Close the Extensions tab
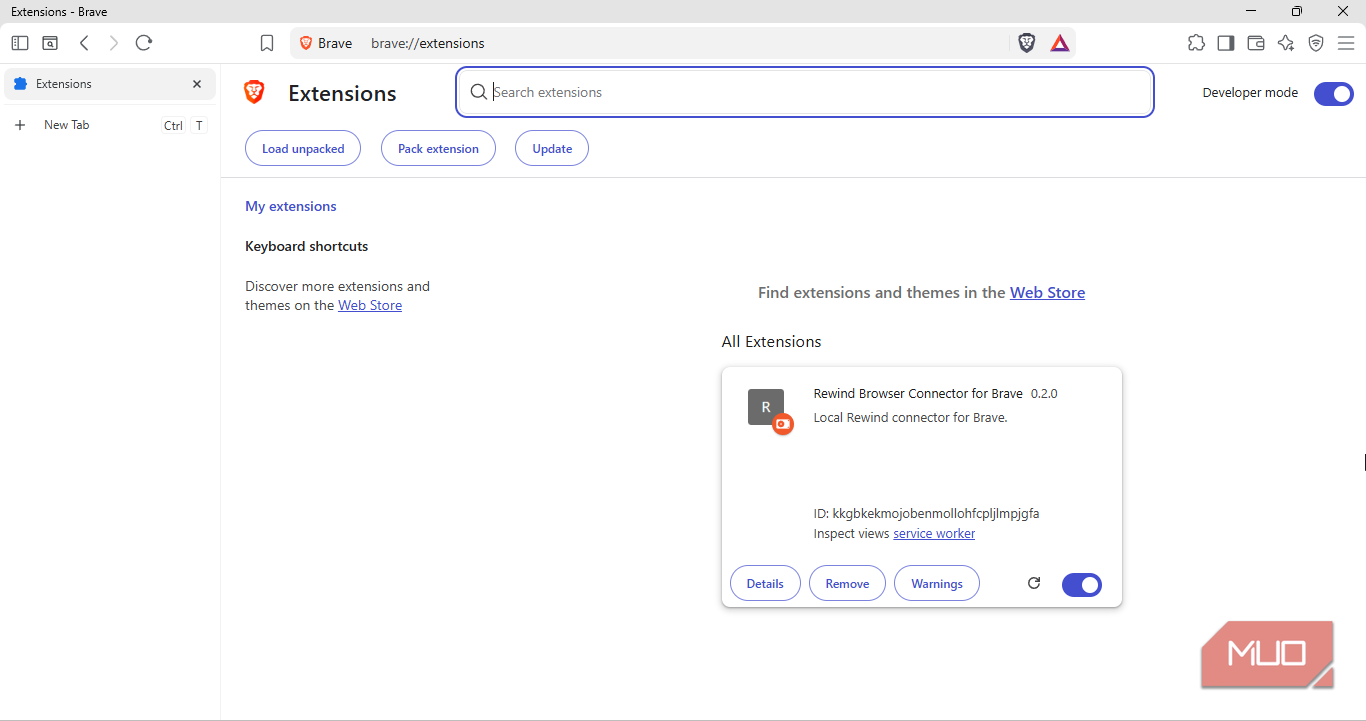 197,84
